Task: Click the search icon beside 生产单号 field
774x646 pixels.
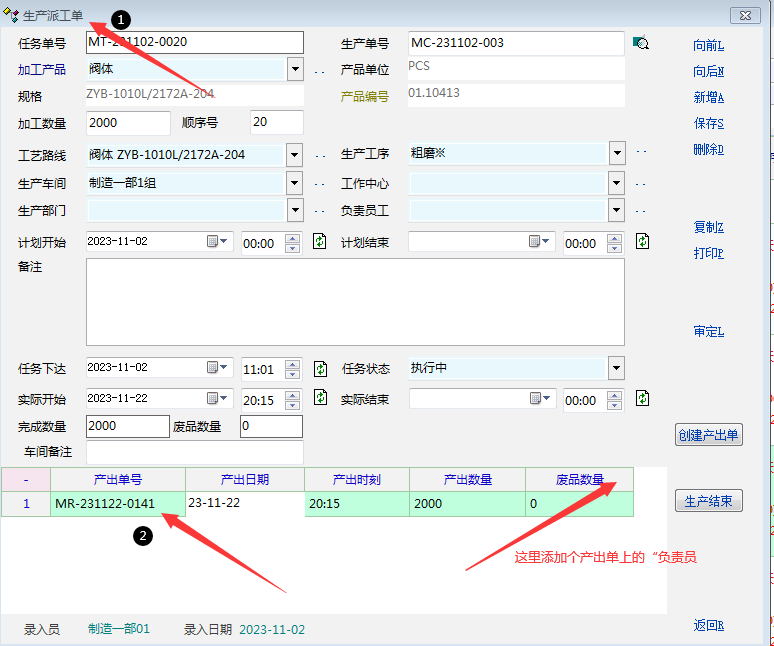Action: point(641,43)
